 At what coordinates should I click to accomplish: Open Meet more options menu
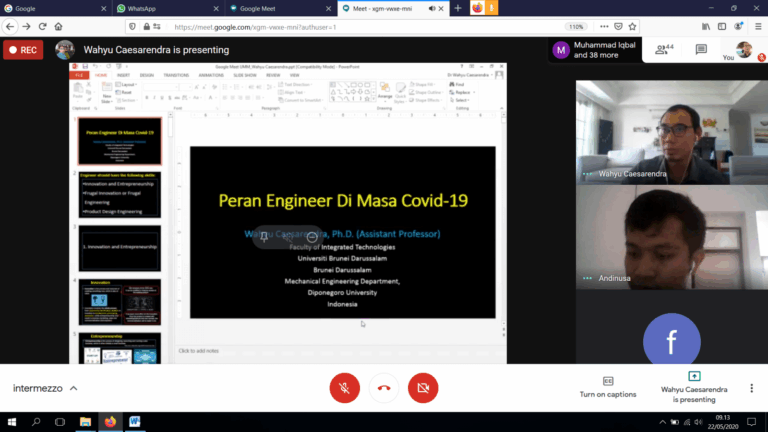tap(751, 388)
